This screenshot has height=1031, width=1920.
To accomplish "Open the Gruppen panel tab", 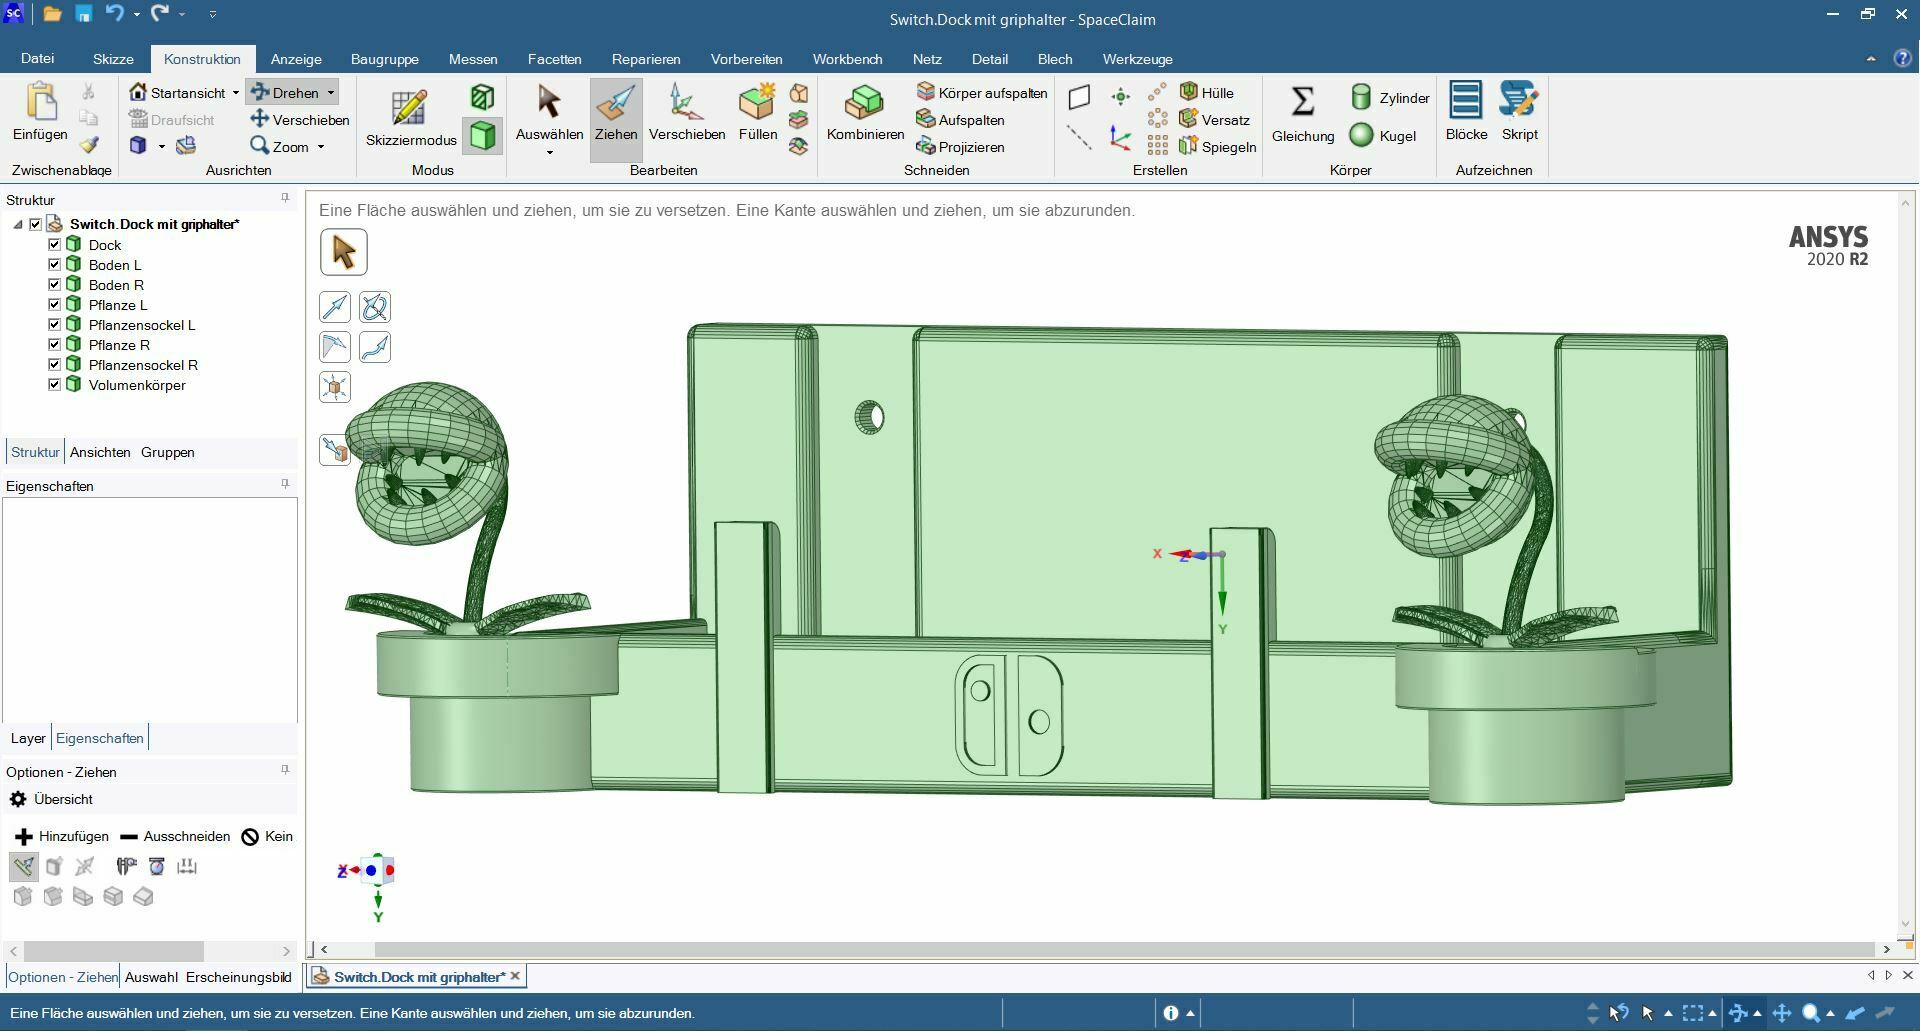I will 167,452.
